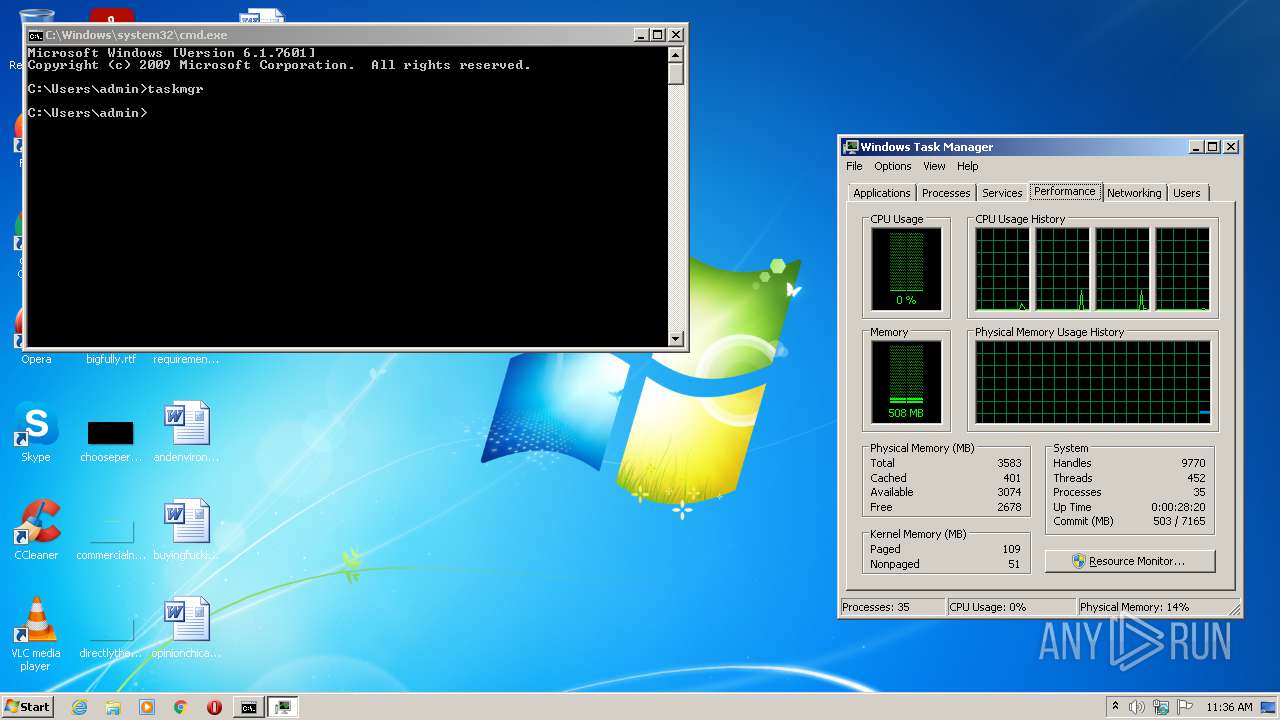Viewport: 1280px width, 720px height.
Task: Switch to the Processes tab
Action: point(946,193)
